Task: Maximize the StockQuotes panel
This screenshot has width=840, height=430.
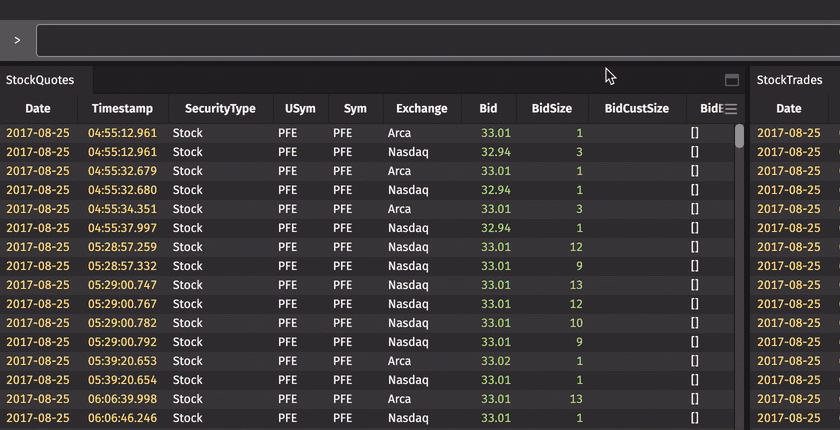Action: pos(731,80)
